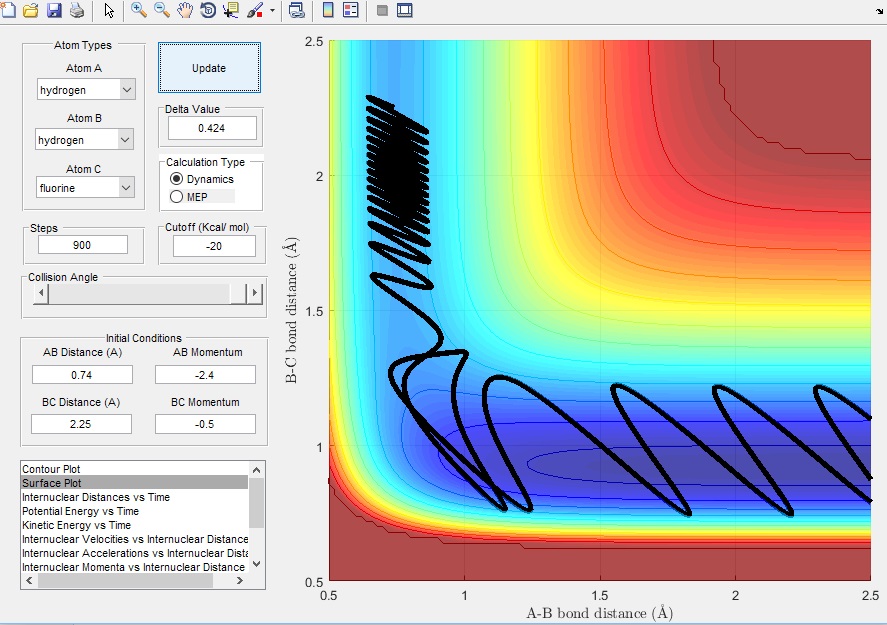Screen dimensions: 887x625
Task: Open a file with the folder icon
Action: tap(31, 10)
